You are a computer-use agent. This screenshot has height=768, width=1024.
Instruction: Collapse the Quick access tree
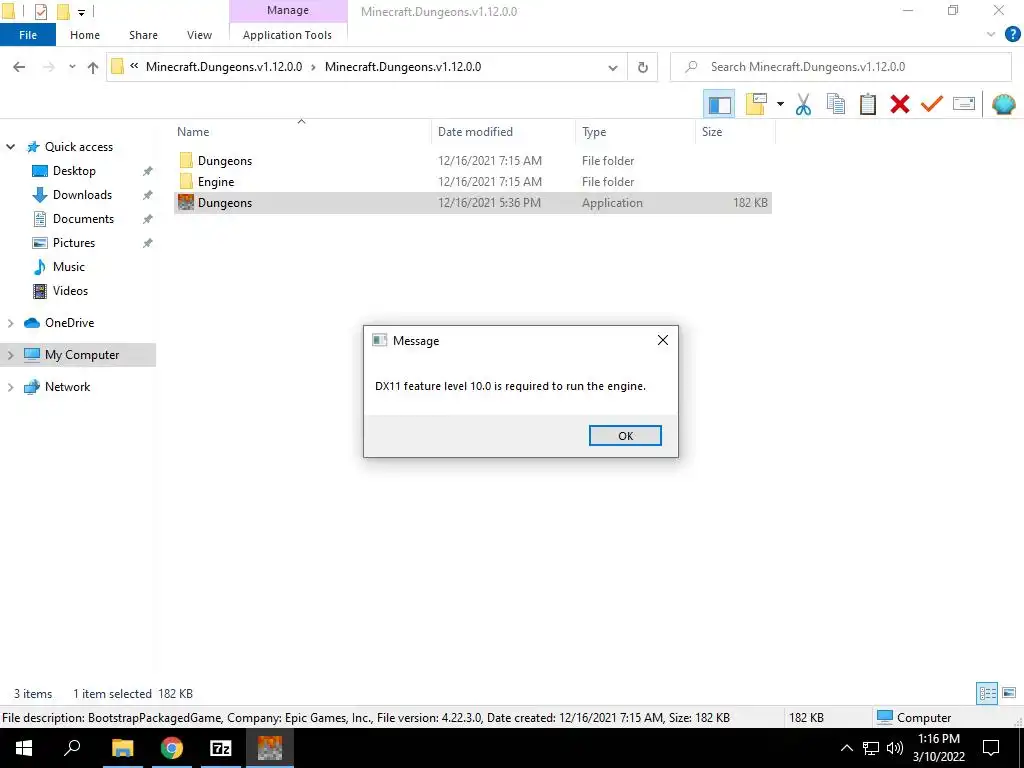pyautogui.click(x=10, y=147)
